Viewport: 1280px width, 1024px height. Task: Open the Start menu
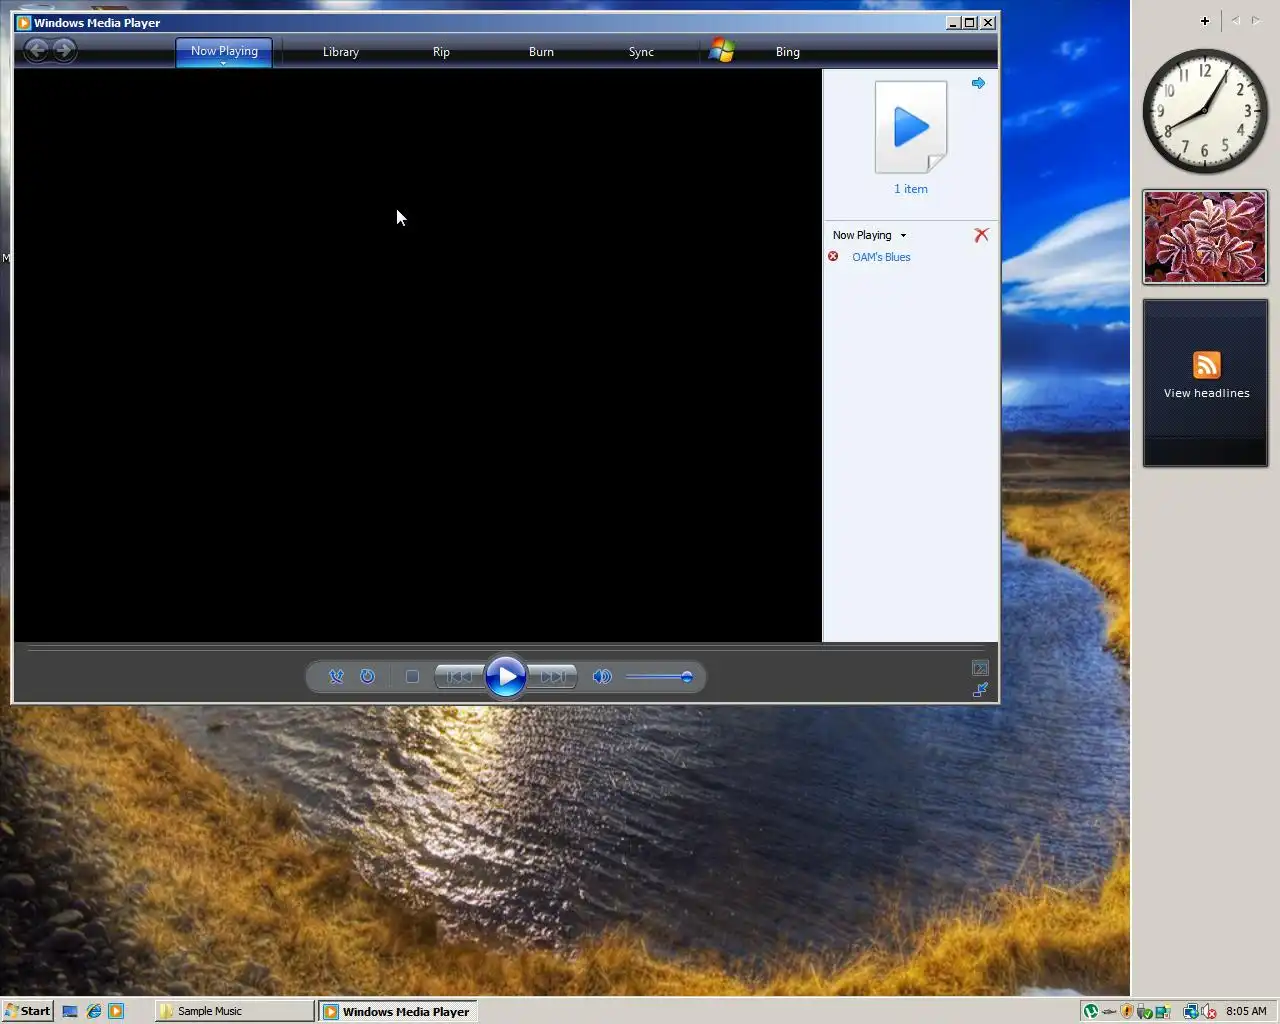[27, 1011]
